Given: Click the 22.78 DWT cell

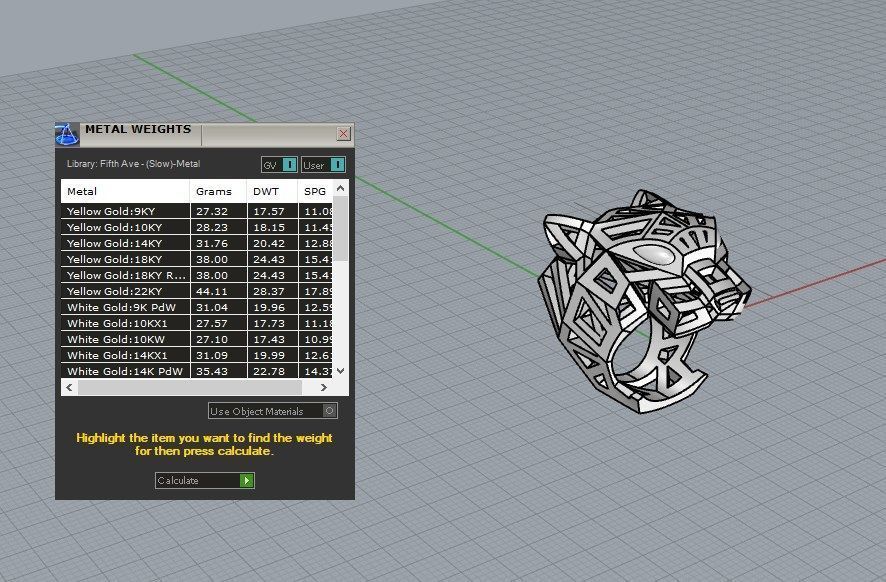Looking at the screenshot, I should (272, 371).
